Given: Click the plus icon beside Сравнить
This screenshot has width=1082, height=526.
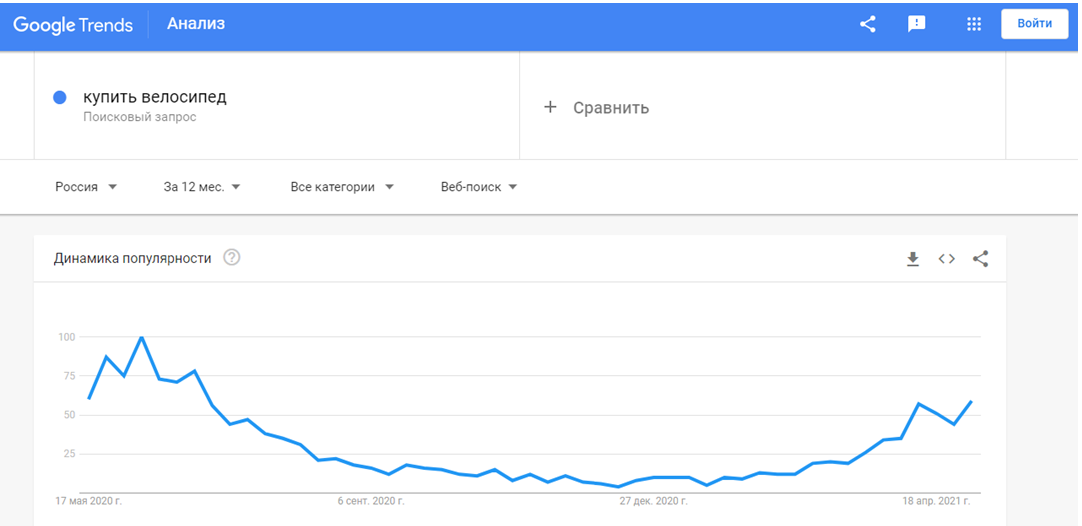Looking at the screenshot, I should coord(550,107).
